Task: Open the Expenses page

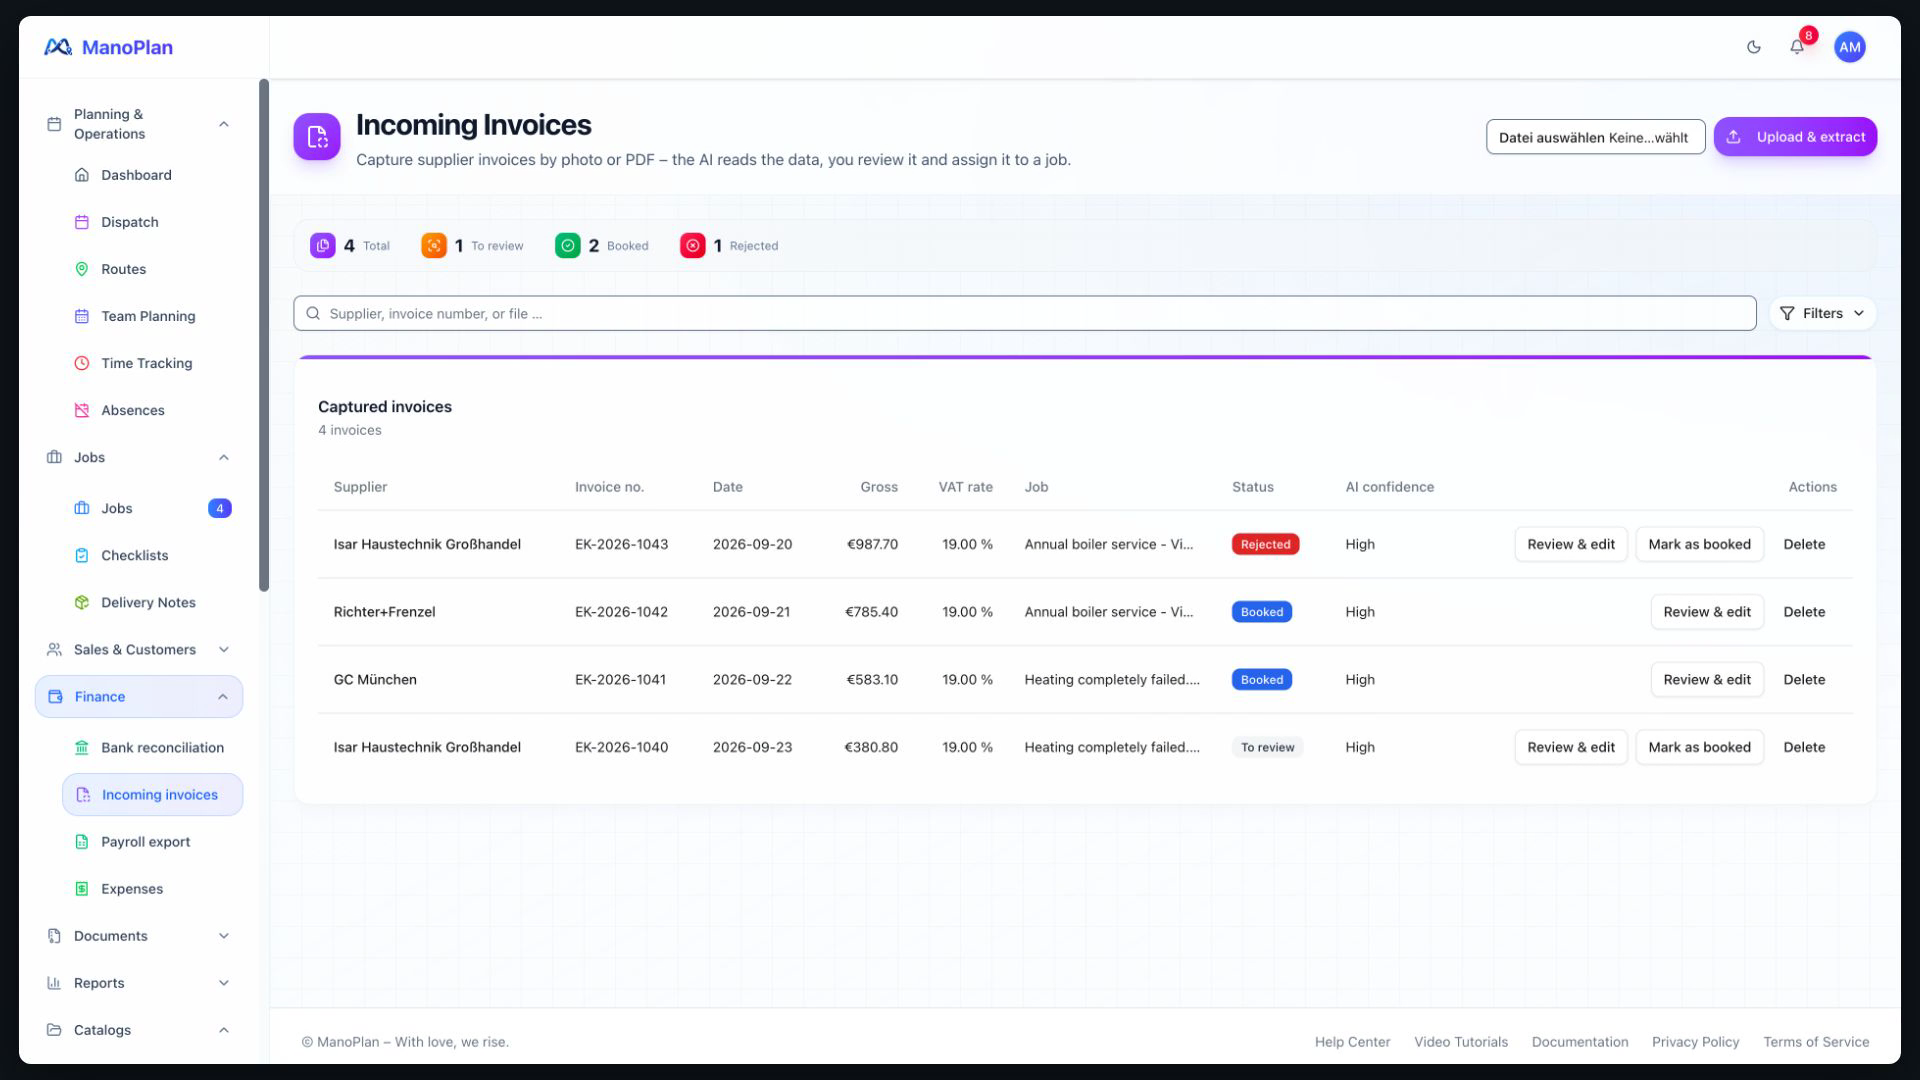Action: pyautogui.click(x=152, y=889)
